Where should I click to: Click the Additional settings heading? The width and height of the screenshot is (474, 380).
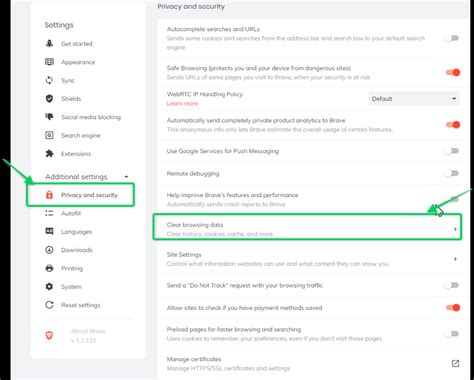[x=76, y=177]
